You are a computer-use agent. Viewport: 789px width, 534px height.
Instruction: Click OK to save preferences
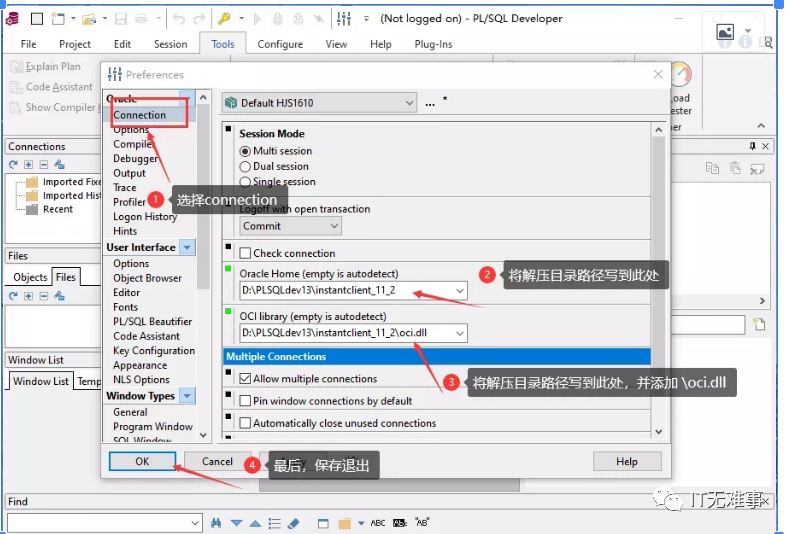click(142, 462)
